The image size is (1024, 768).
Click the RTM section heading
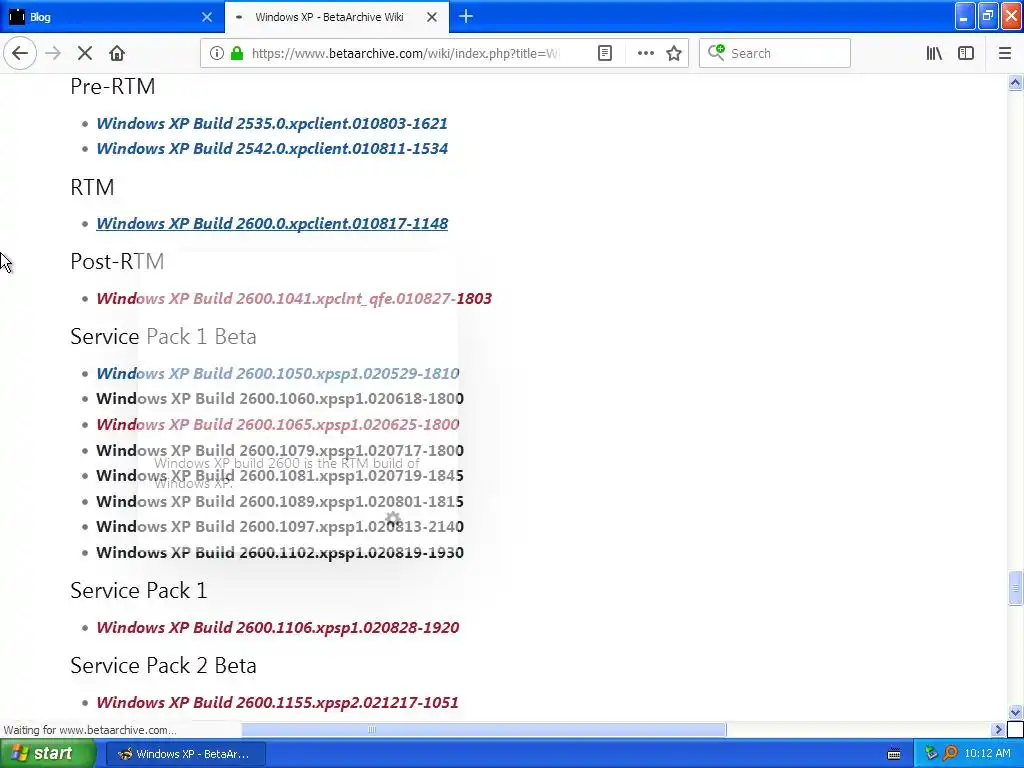[92, 187]
